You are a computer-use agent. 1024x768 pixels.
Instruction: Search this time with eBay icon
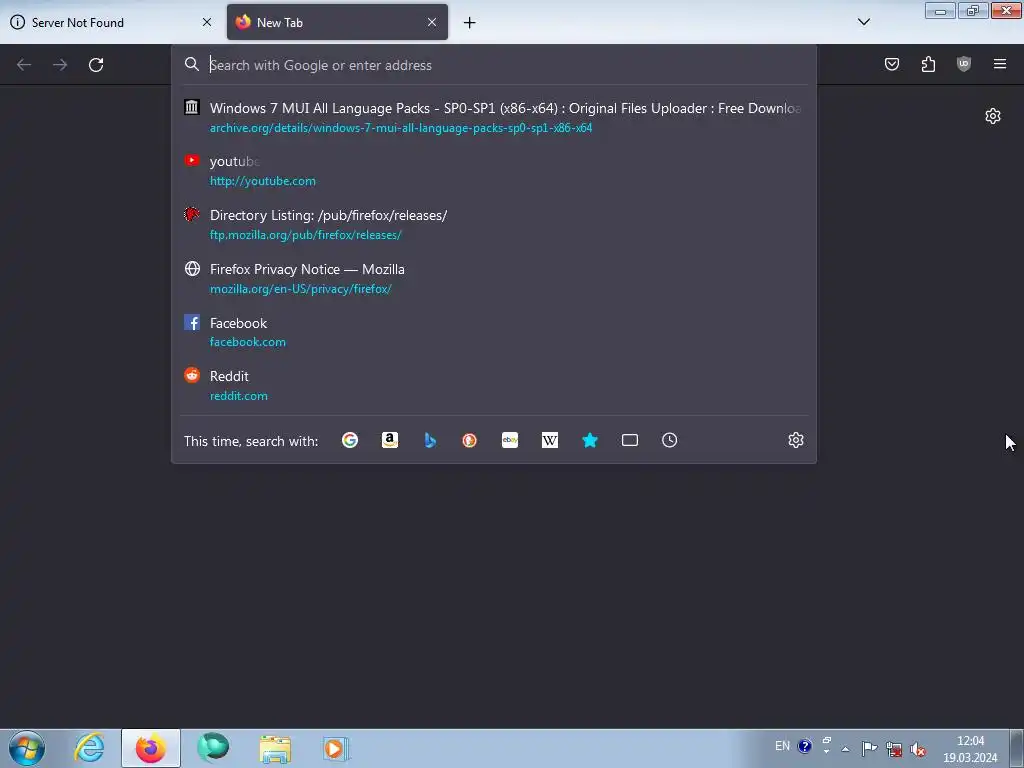click(x=509, y=440)
